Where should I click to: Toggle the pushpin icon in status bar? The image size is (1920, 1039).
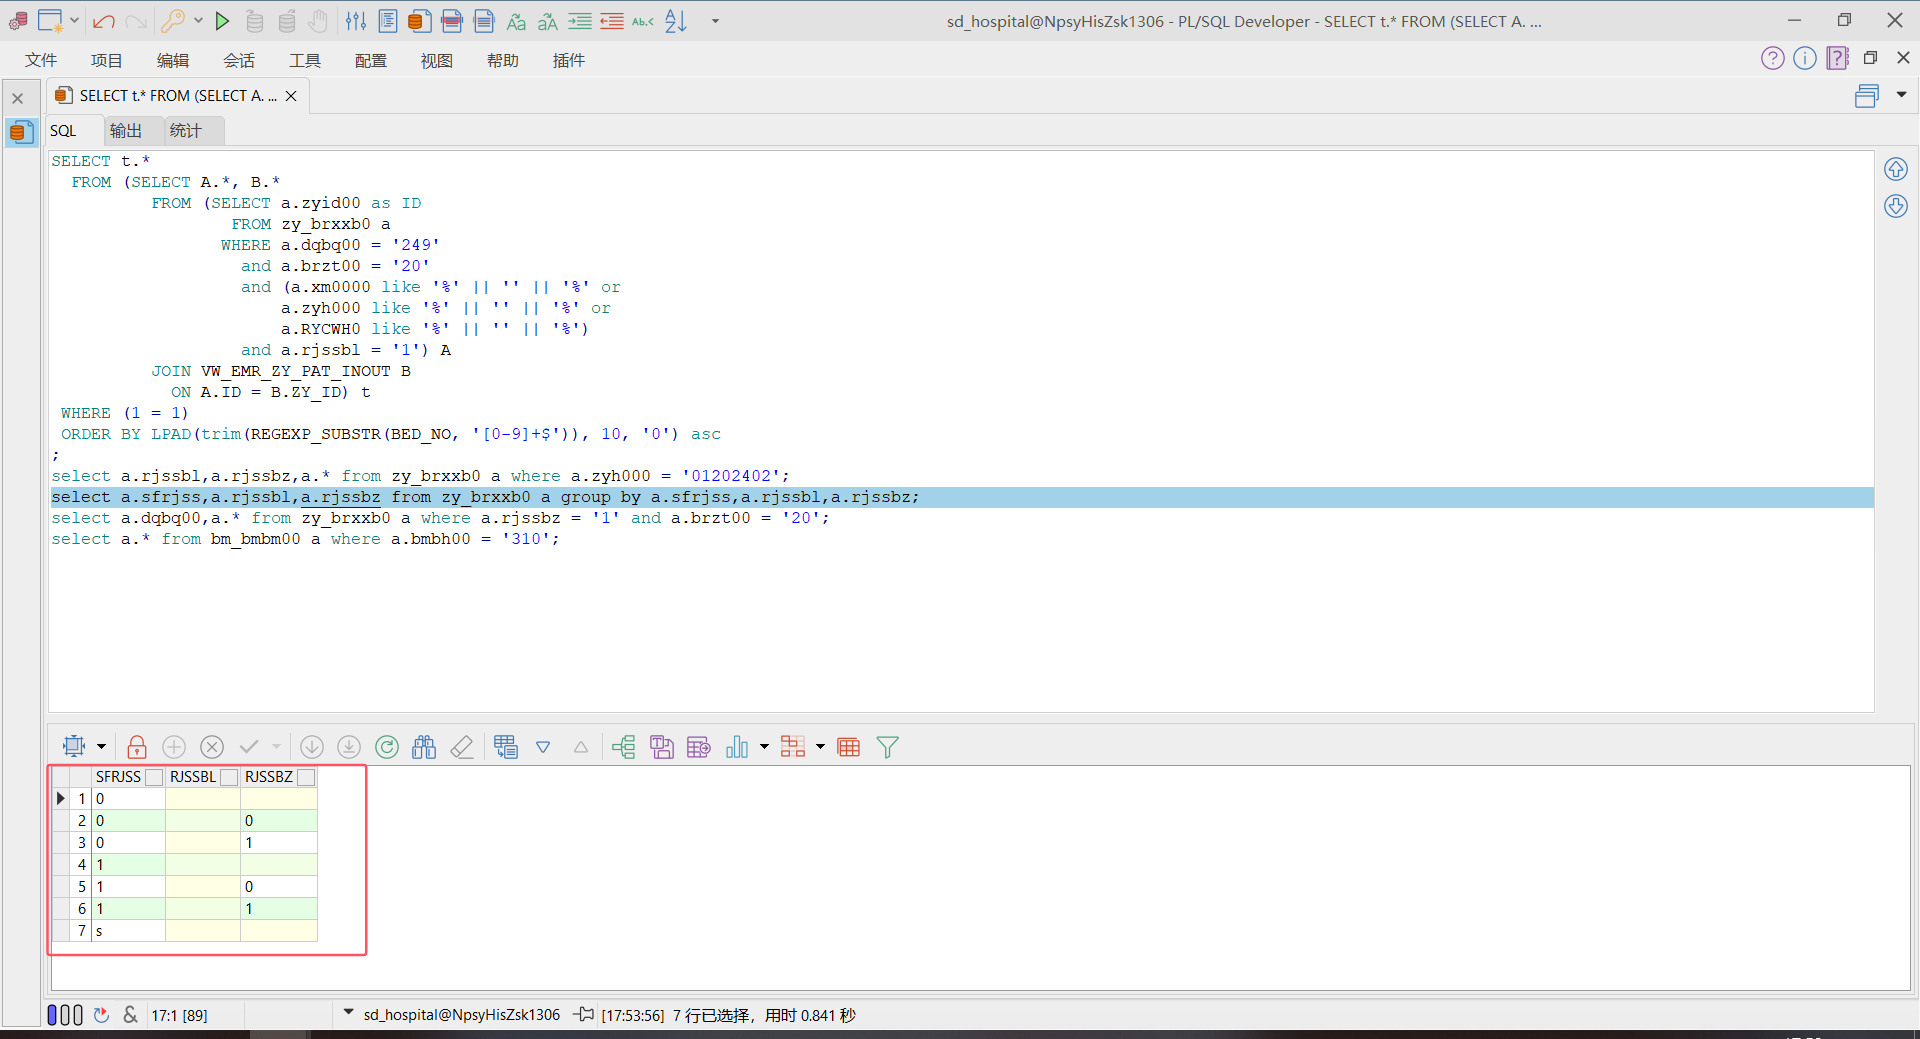585,1015
